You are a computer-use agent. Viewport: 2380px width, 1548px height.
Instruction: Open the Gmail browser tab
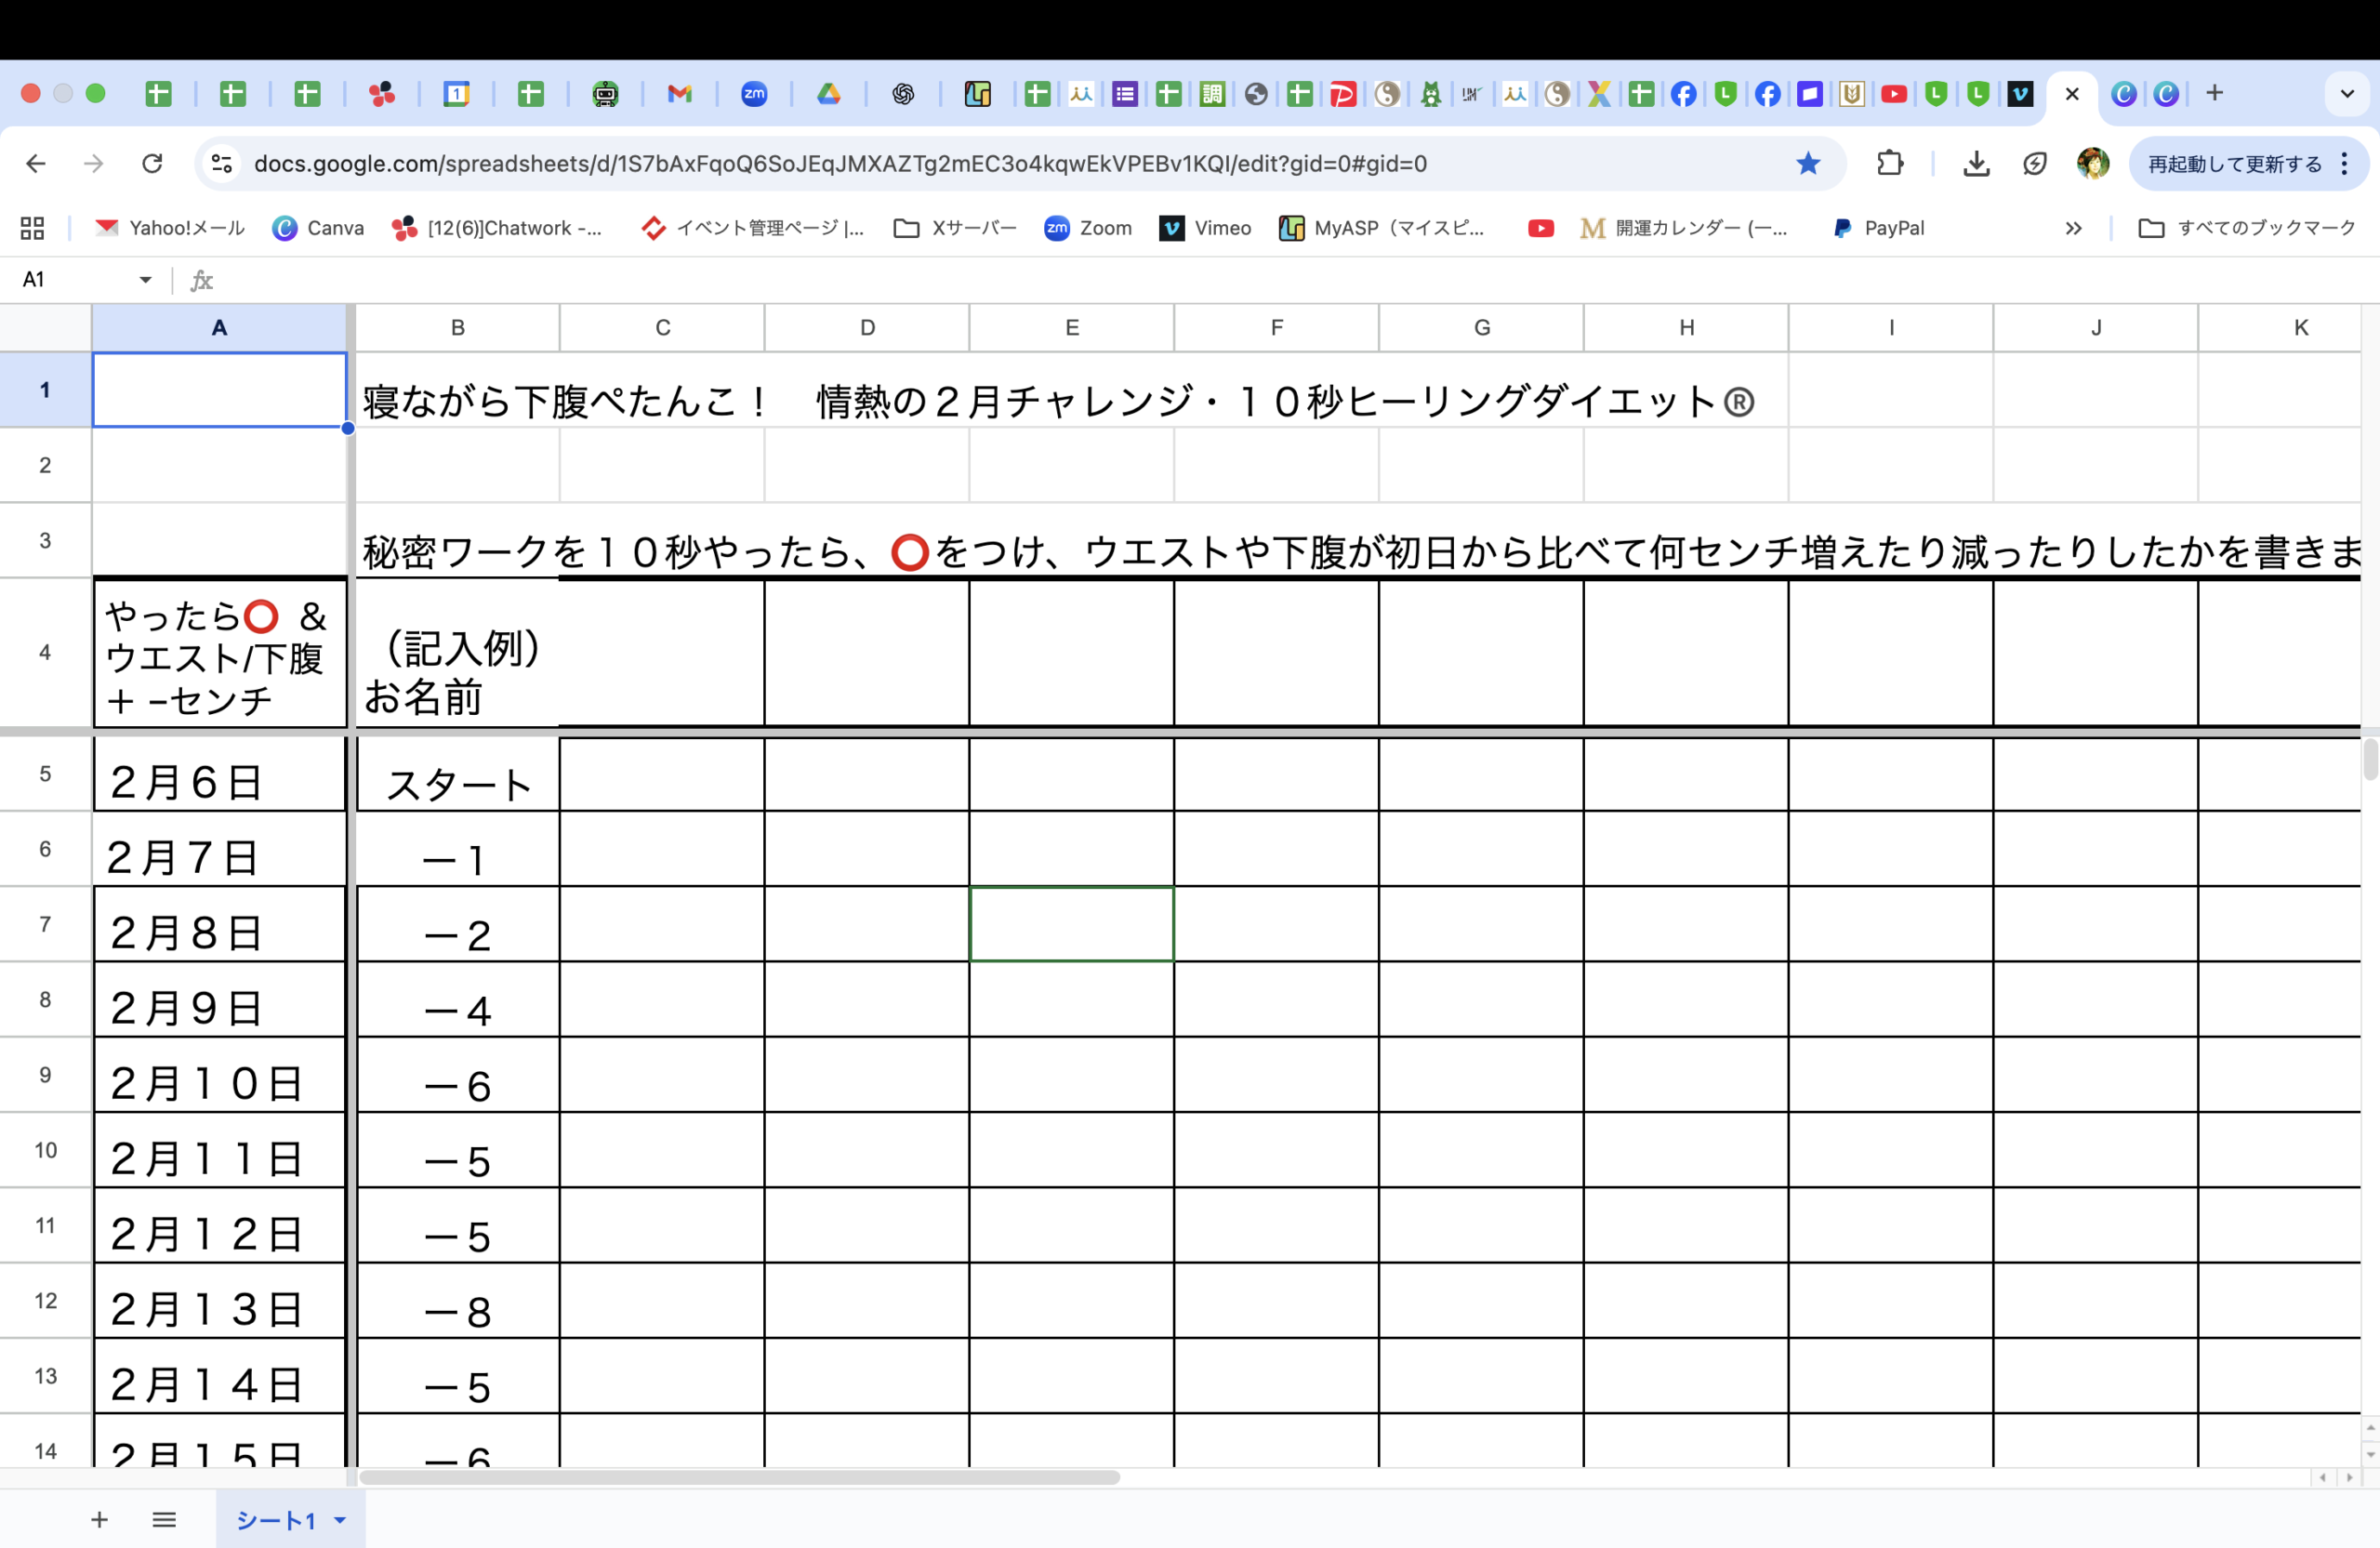[680, 94]
